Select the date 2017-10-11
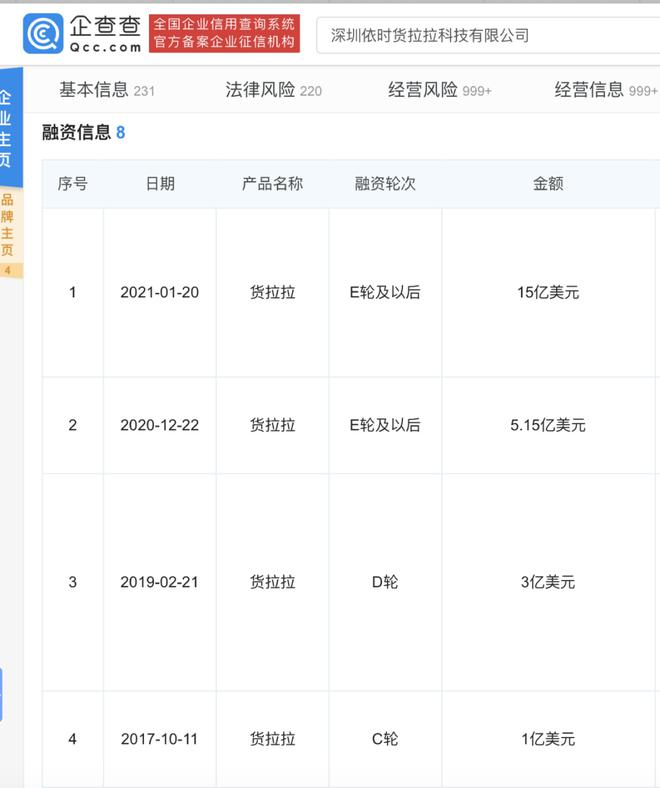This screenshot has width=660, height=788. [x=159, y=739]
